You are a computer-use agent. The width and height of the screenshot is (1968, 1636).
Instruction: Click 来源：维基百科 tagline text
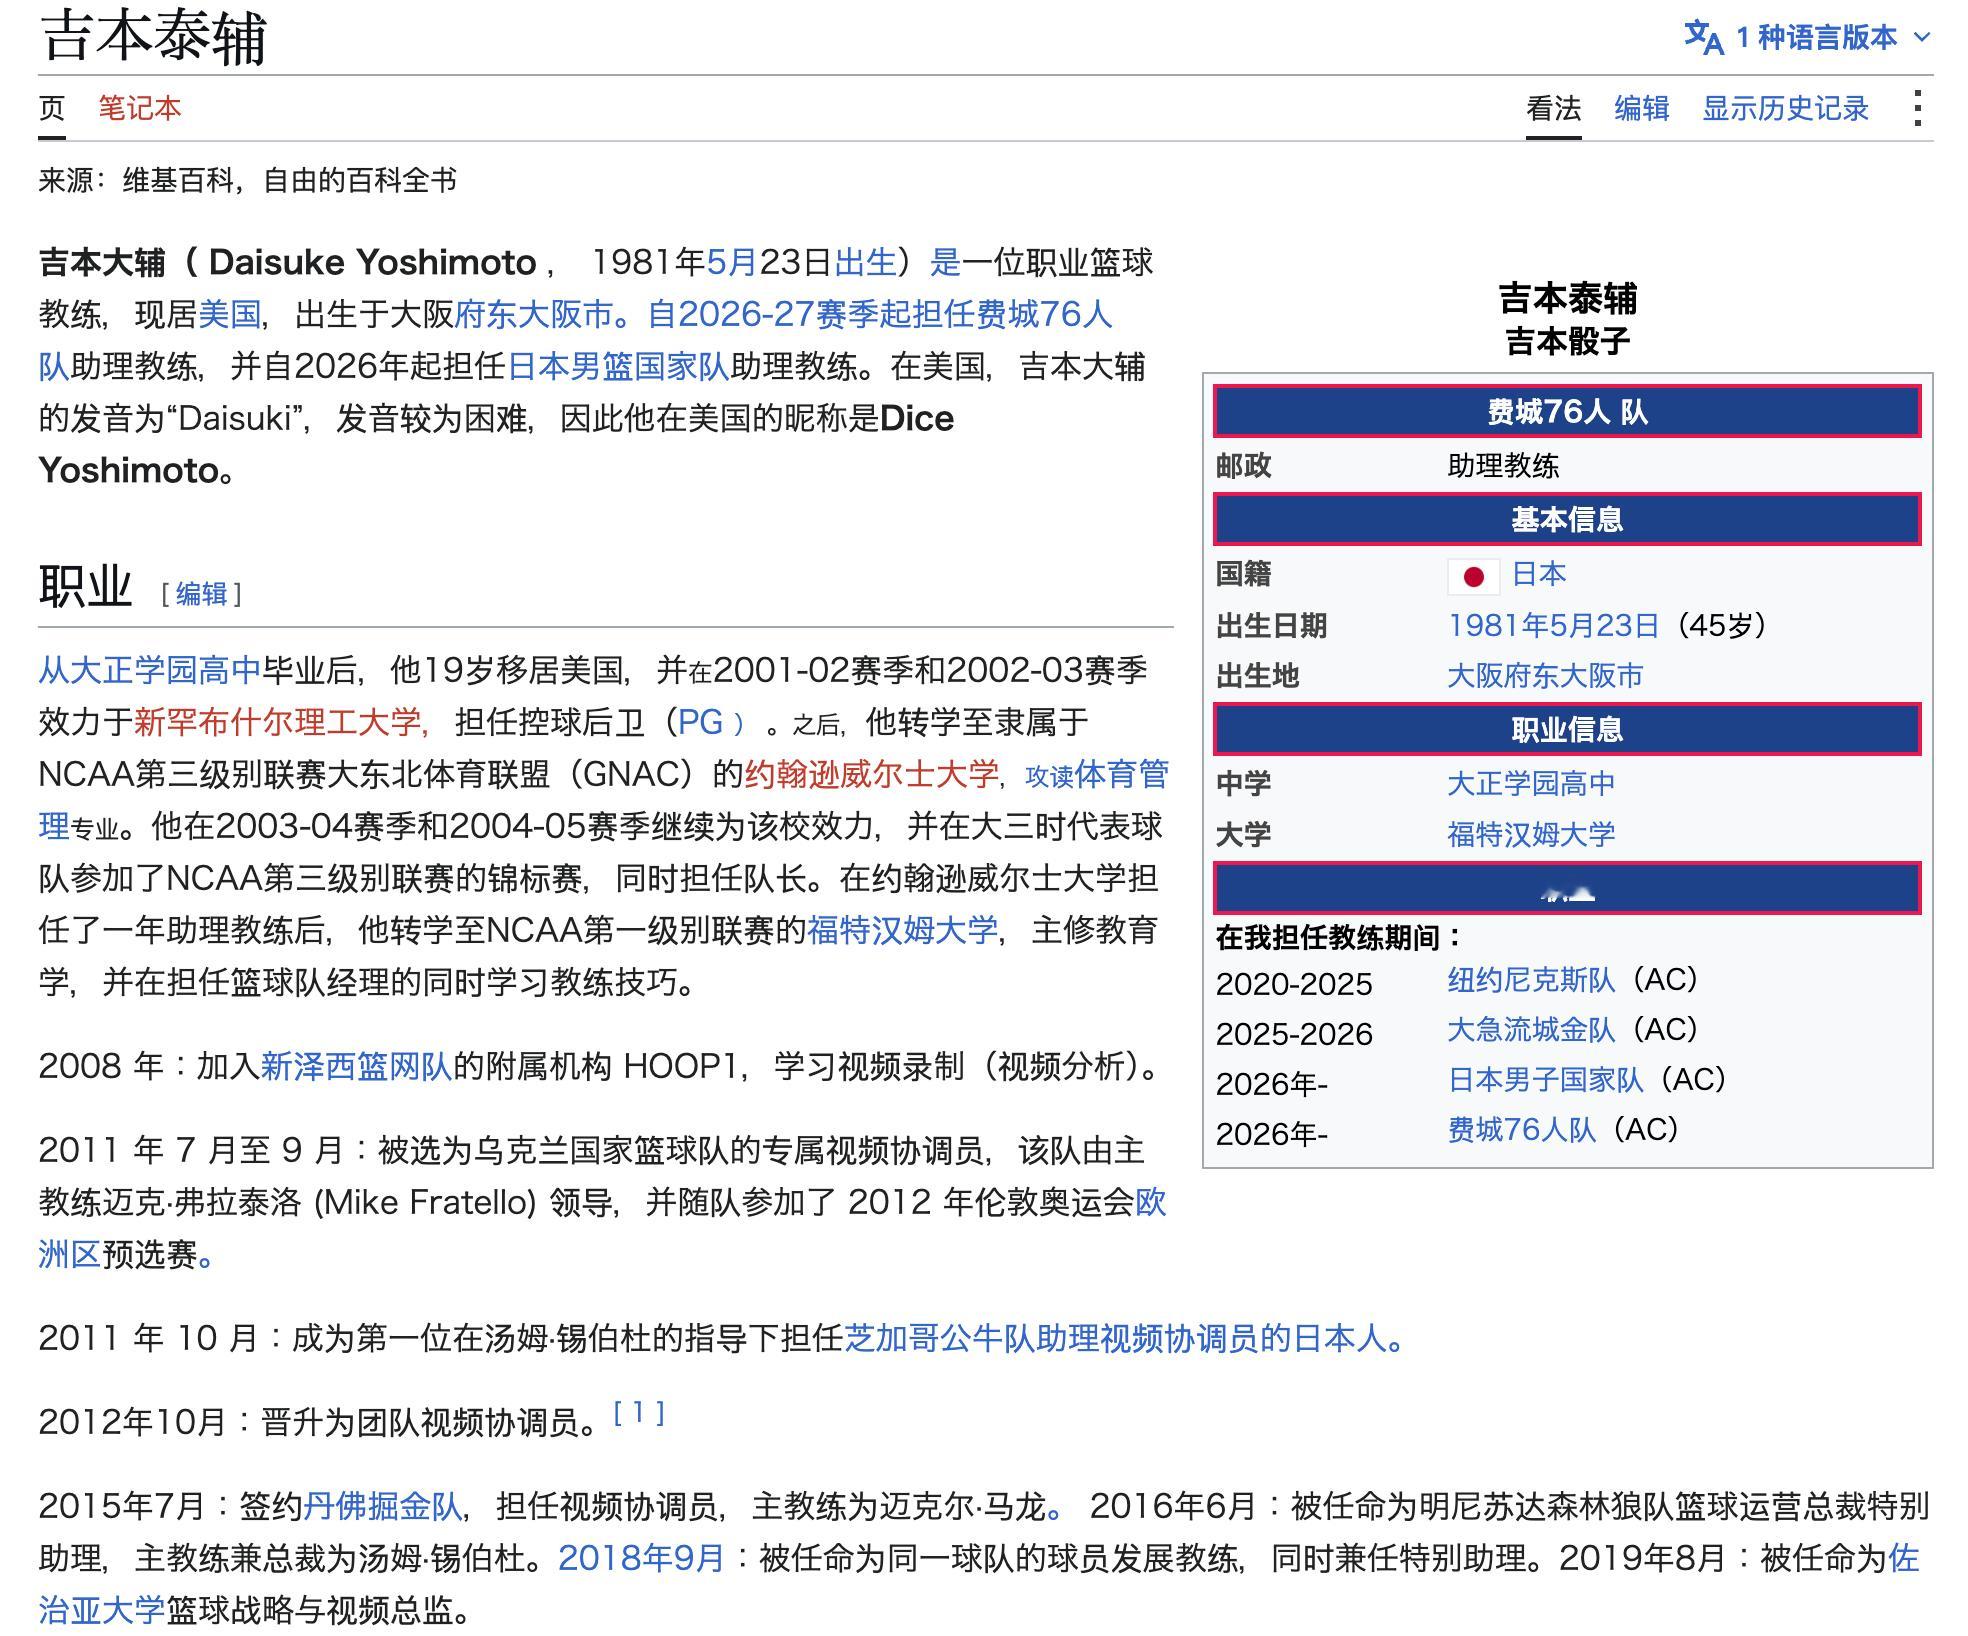pos(247,181)
